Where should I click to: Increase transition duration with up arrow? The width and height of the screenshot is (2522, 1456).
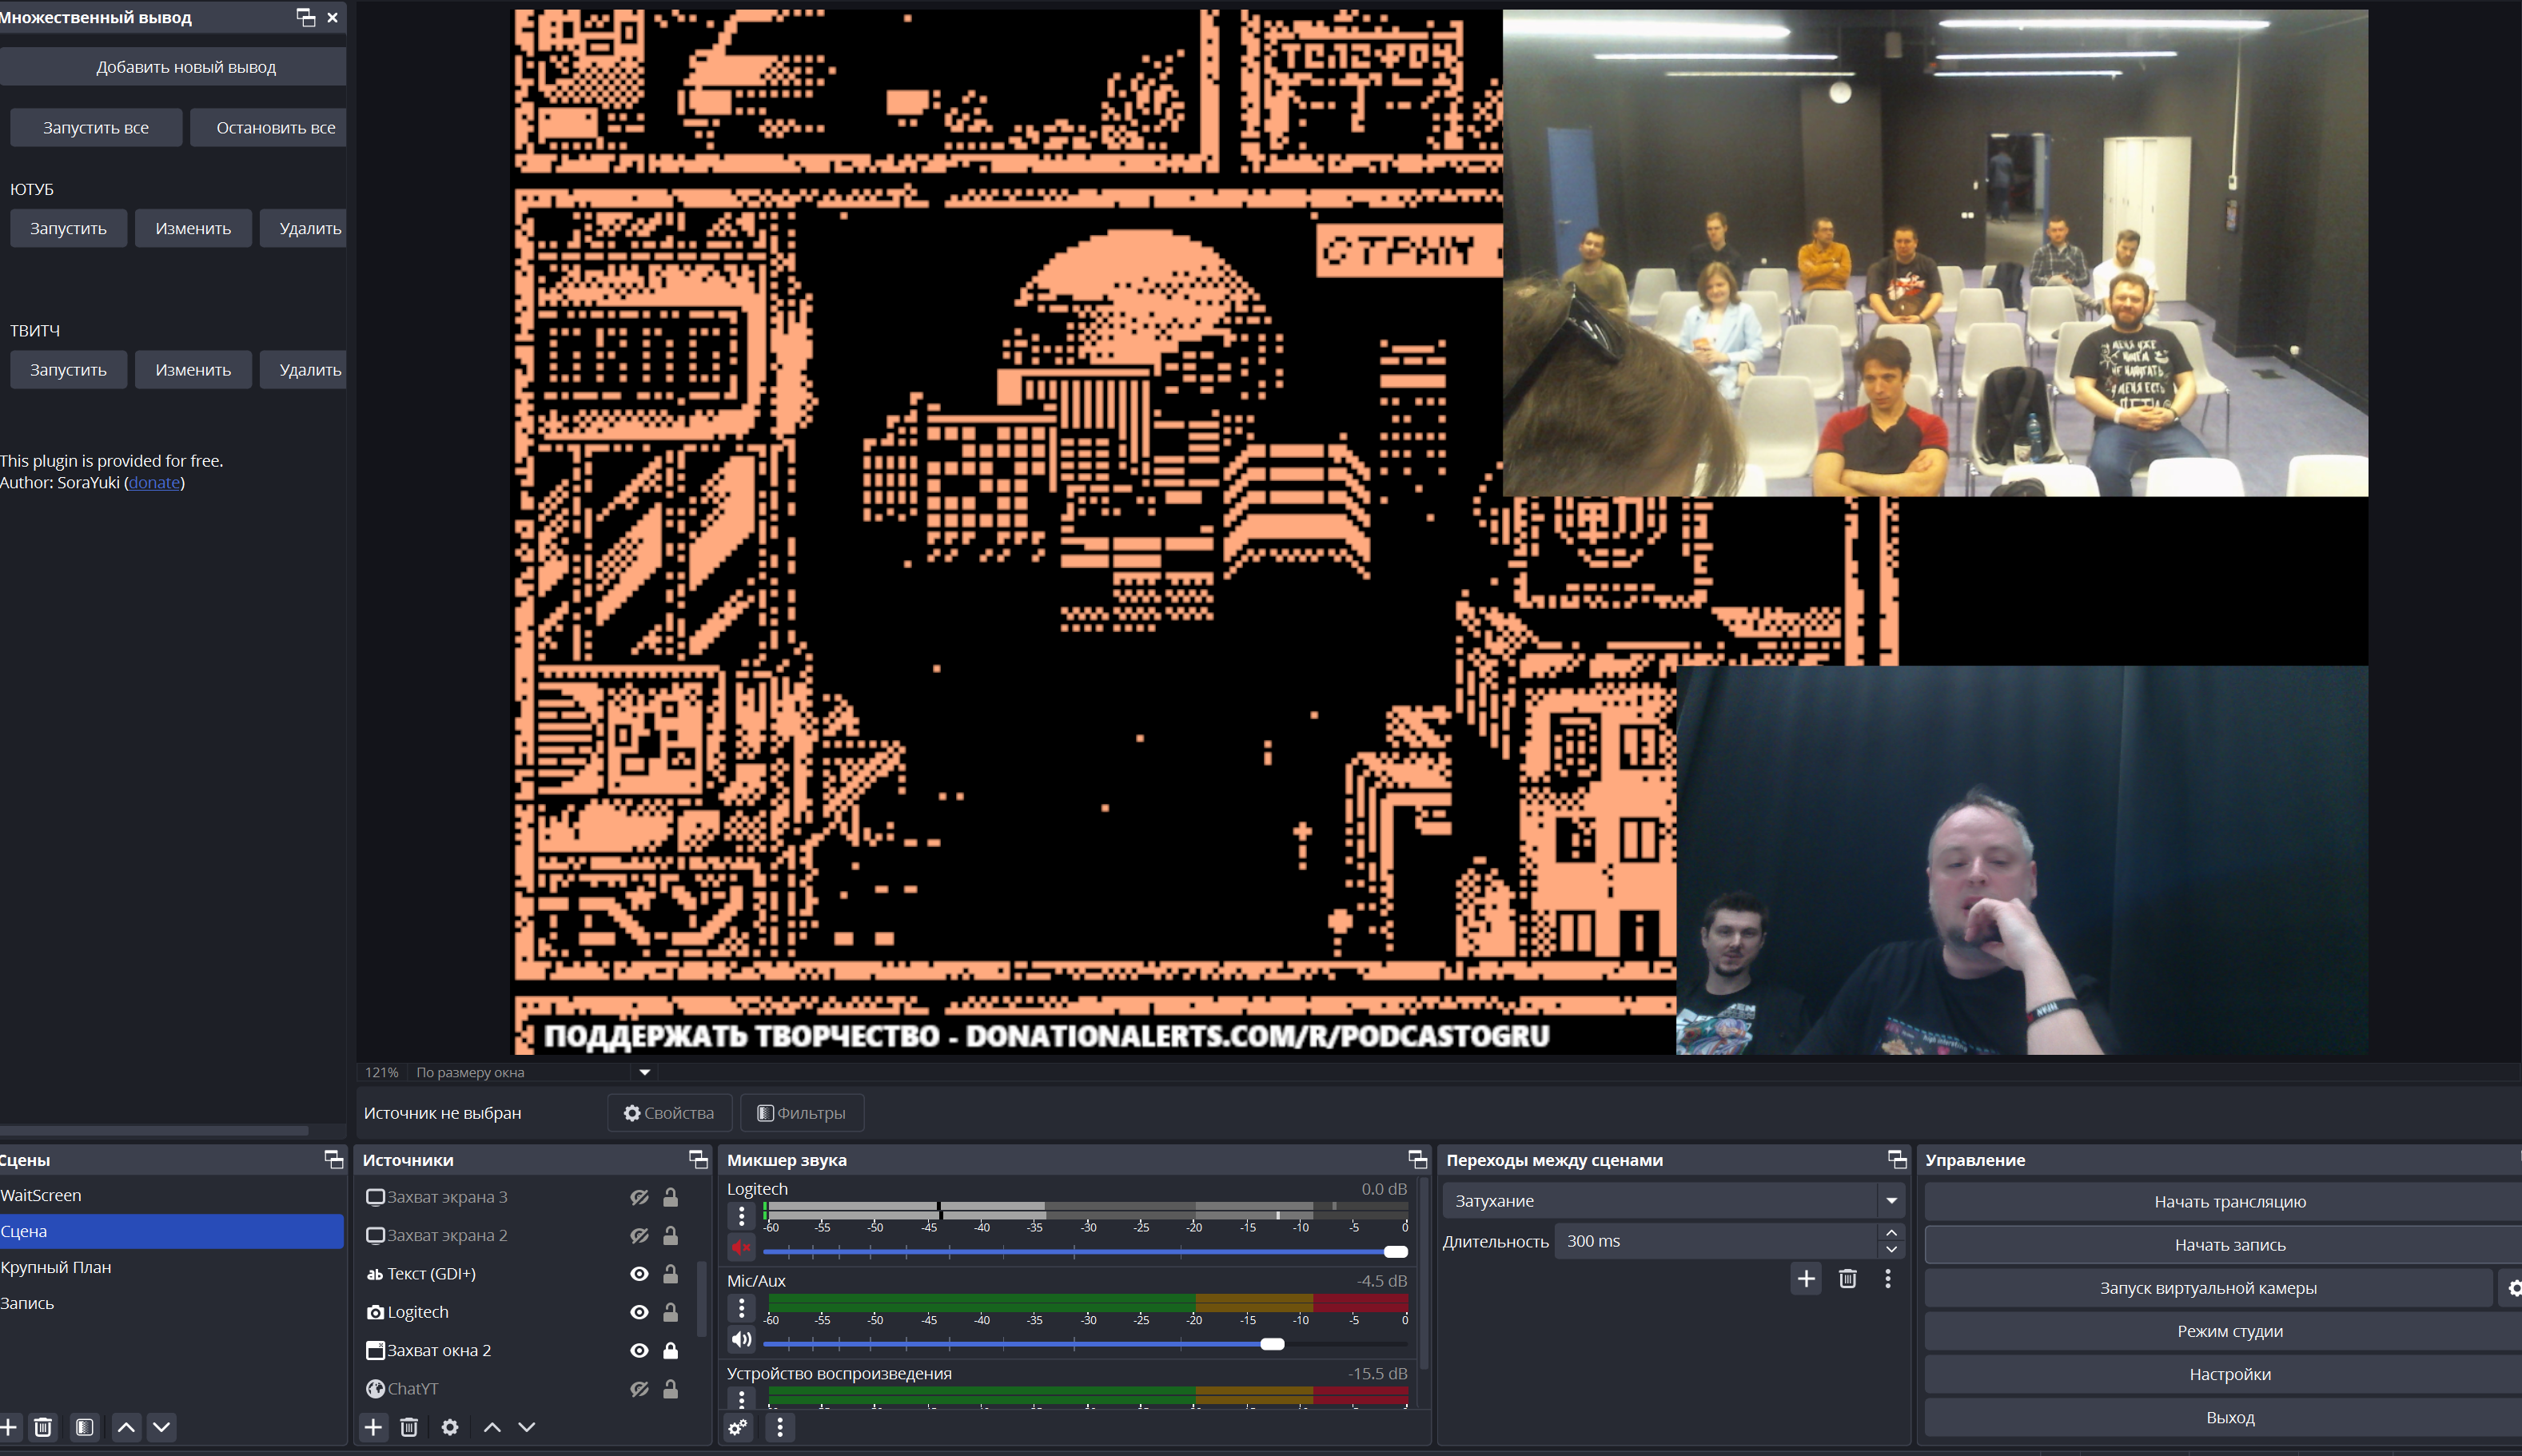1891,1233
